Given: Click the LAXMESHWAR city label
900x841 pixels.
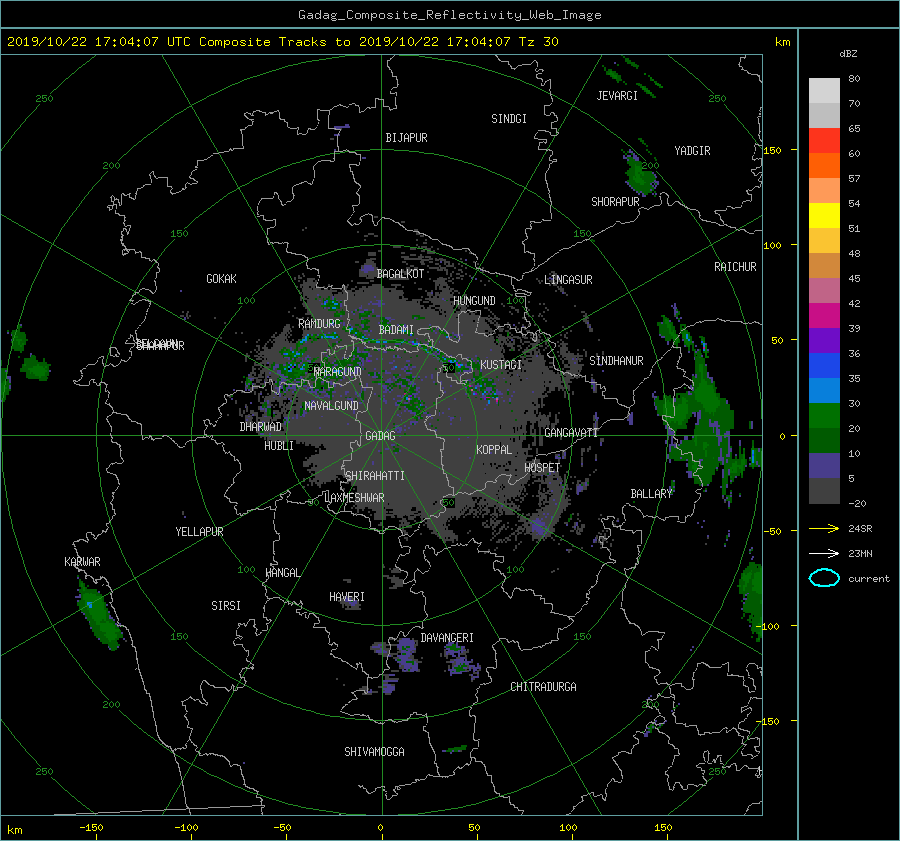Looking at the screenshot, I should click(x=354, y=498).
